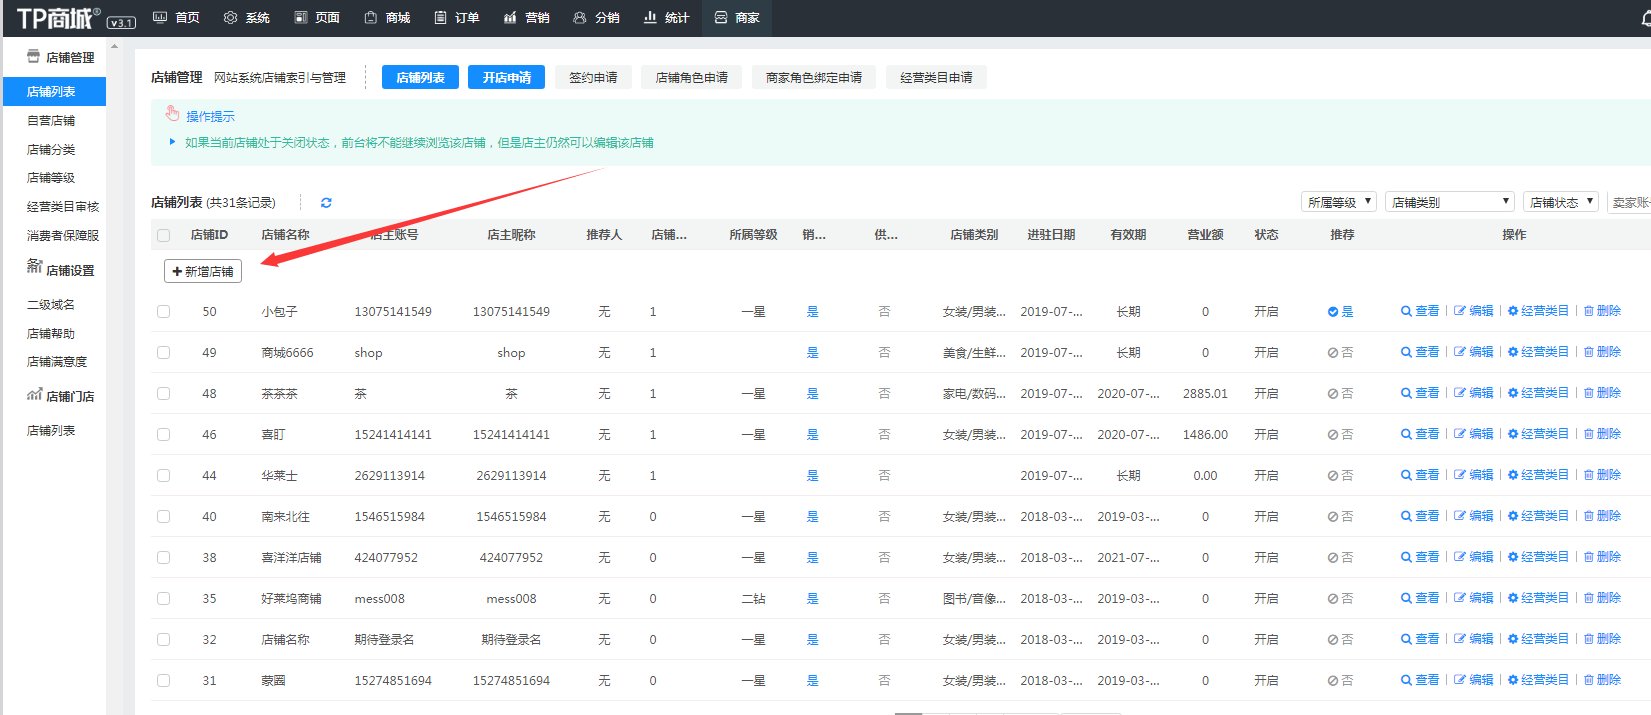The image size is (1651, 715).
Task: Click the 编辑 pencil icon for shop 商城6666
Action: (x=1460, y=353)
